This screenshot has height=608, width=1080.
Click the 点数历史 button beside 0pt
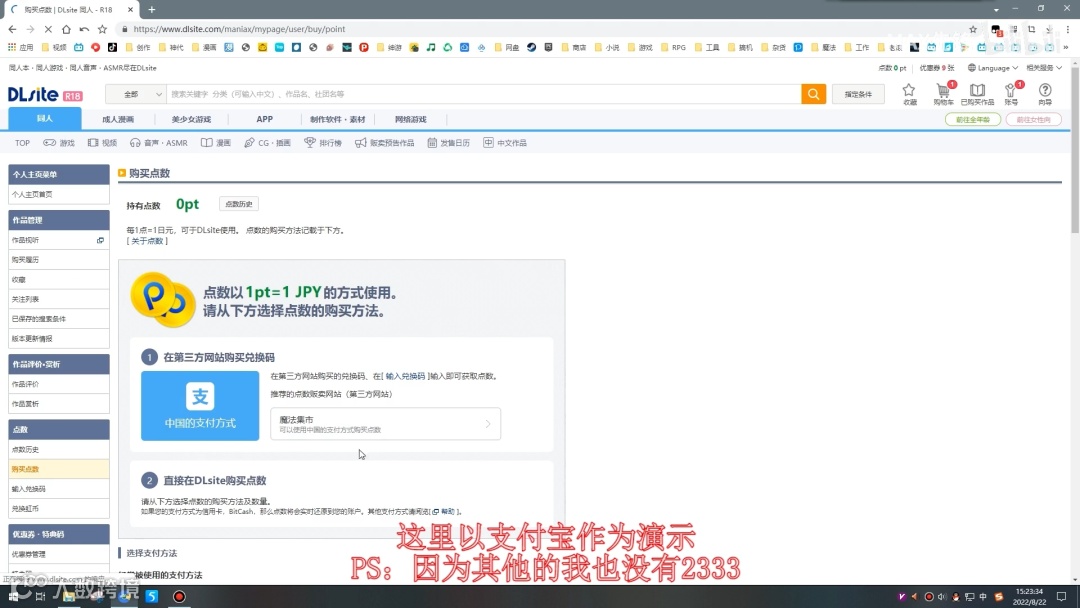tap(239, 204)
